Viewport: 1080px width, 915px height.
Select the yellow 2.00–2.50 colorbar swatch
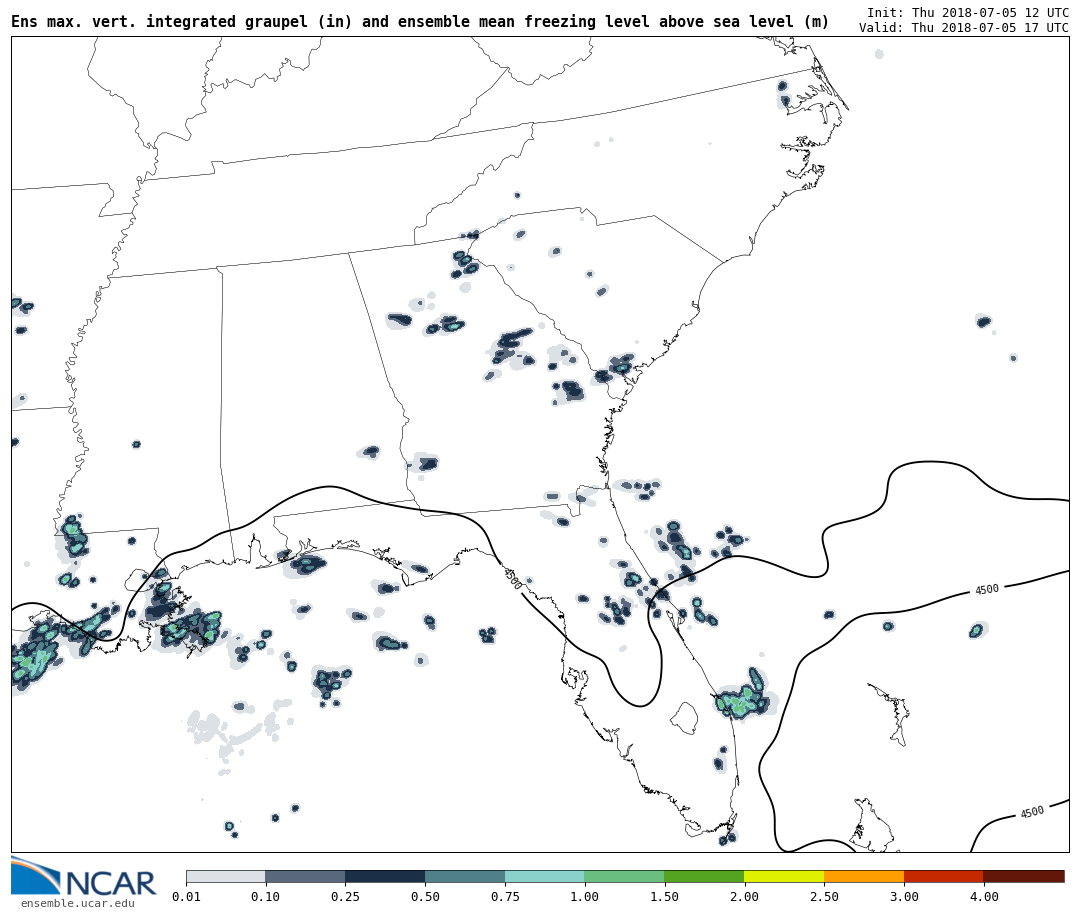[x=784, y=876]
